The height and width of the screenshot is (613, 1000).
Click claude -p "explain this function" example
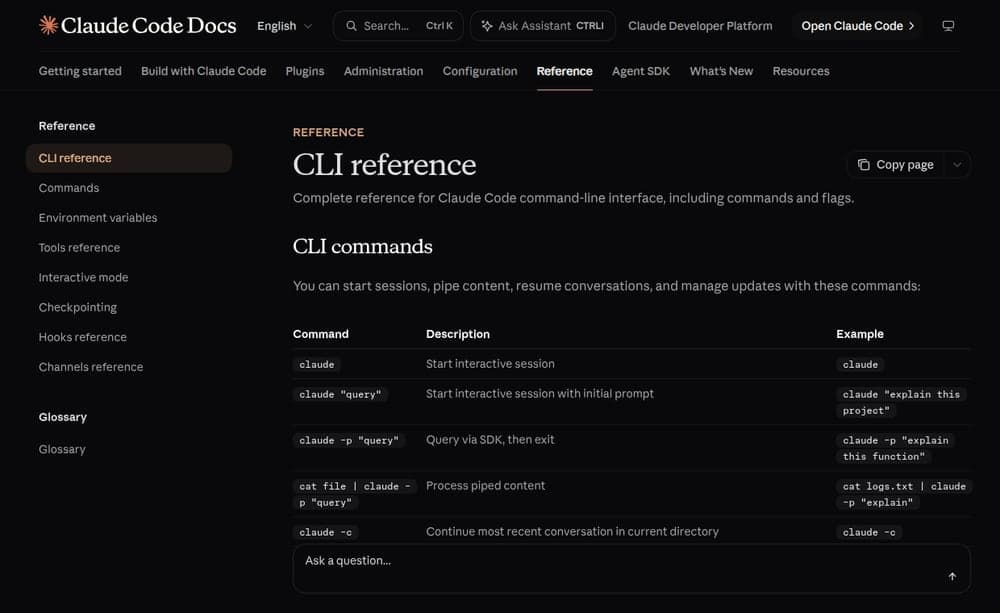coord(895,448)
